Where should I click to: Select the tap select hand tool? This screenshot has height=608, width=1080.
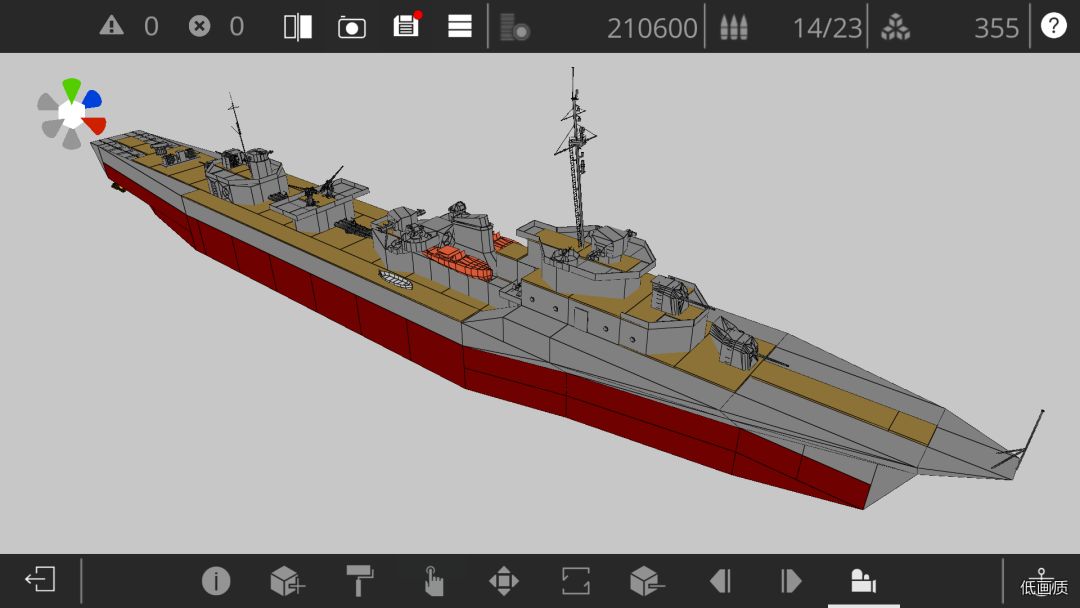(x=433, y=581)
